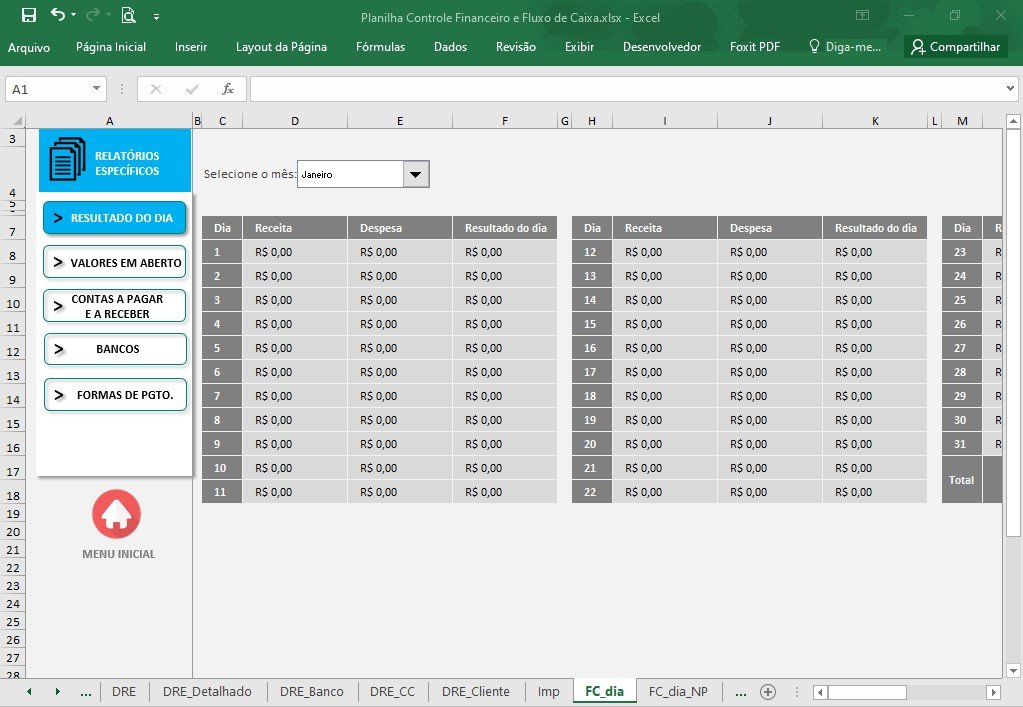Click the VALORES EM ABERTO button
The image size is (1023, 707).
(115, 262)
